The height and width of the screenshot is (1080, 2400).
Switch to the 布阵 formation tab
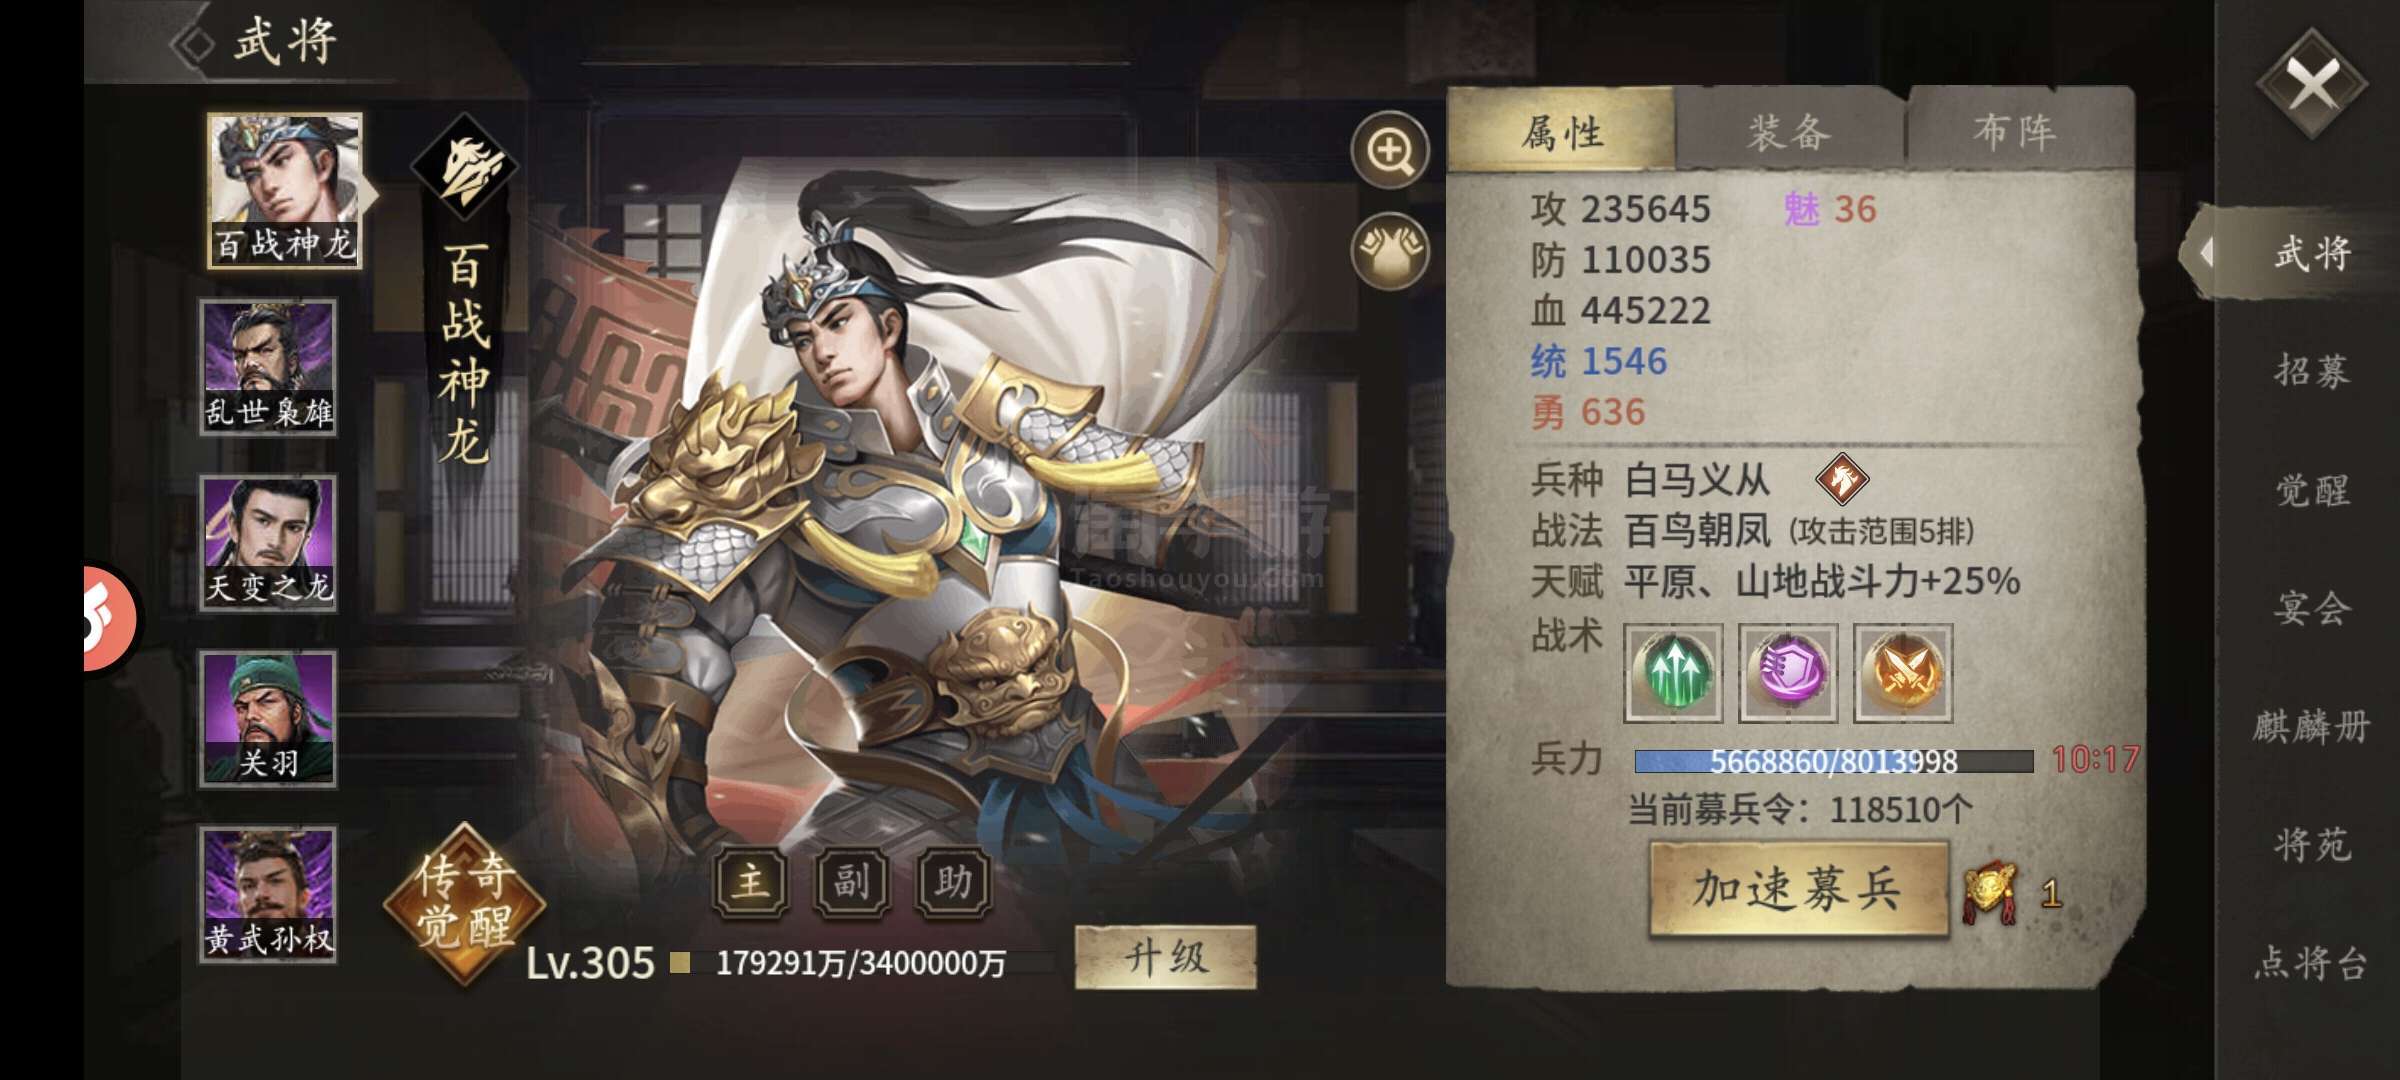click(2017, 130)
